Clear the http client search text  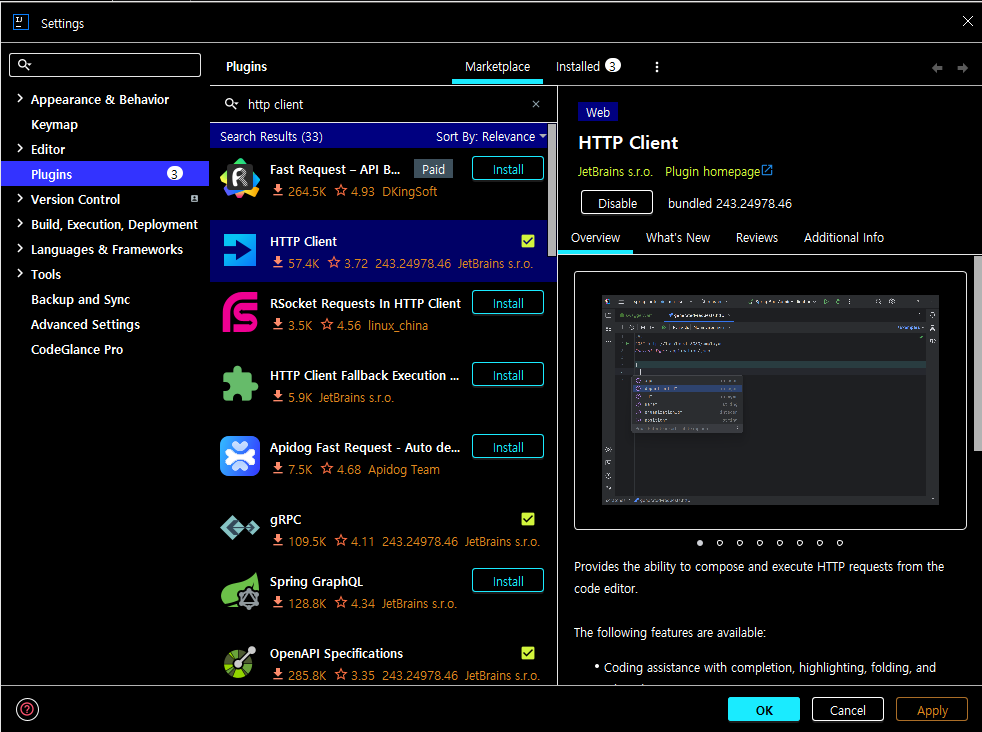tap(536, 104)
